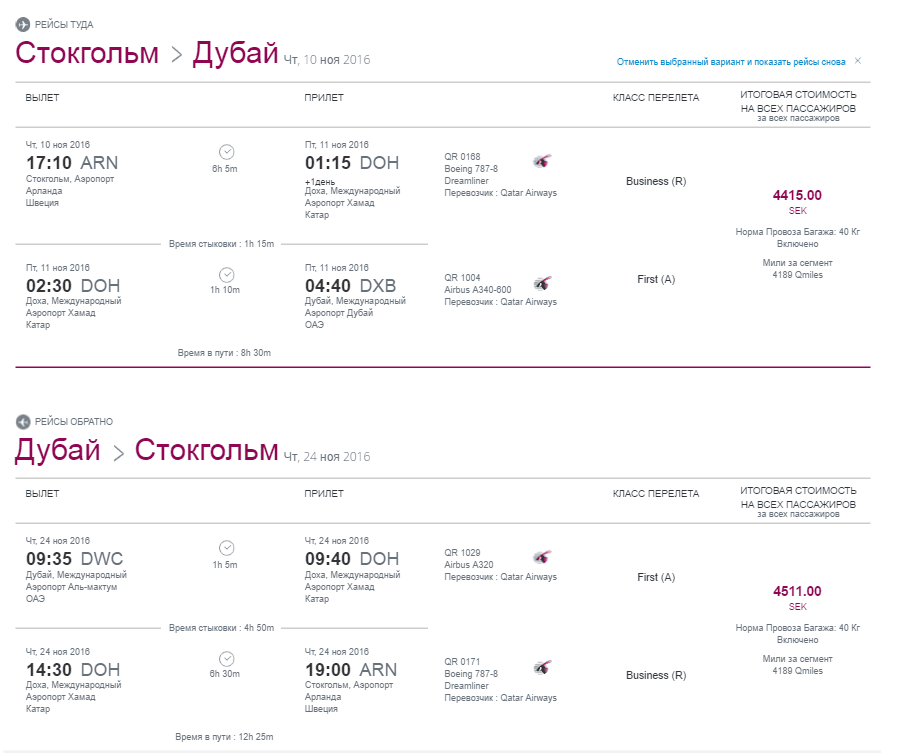Select the 4415.00 SEK outbound price
This screenshot has height=753, width=897.
[x=797, y=201]
